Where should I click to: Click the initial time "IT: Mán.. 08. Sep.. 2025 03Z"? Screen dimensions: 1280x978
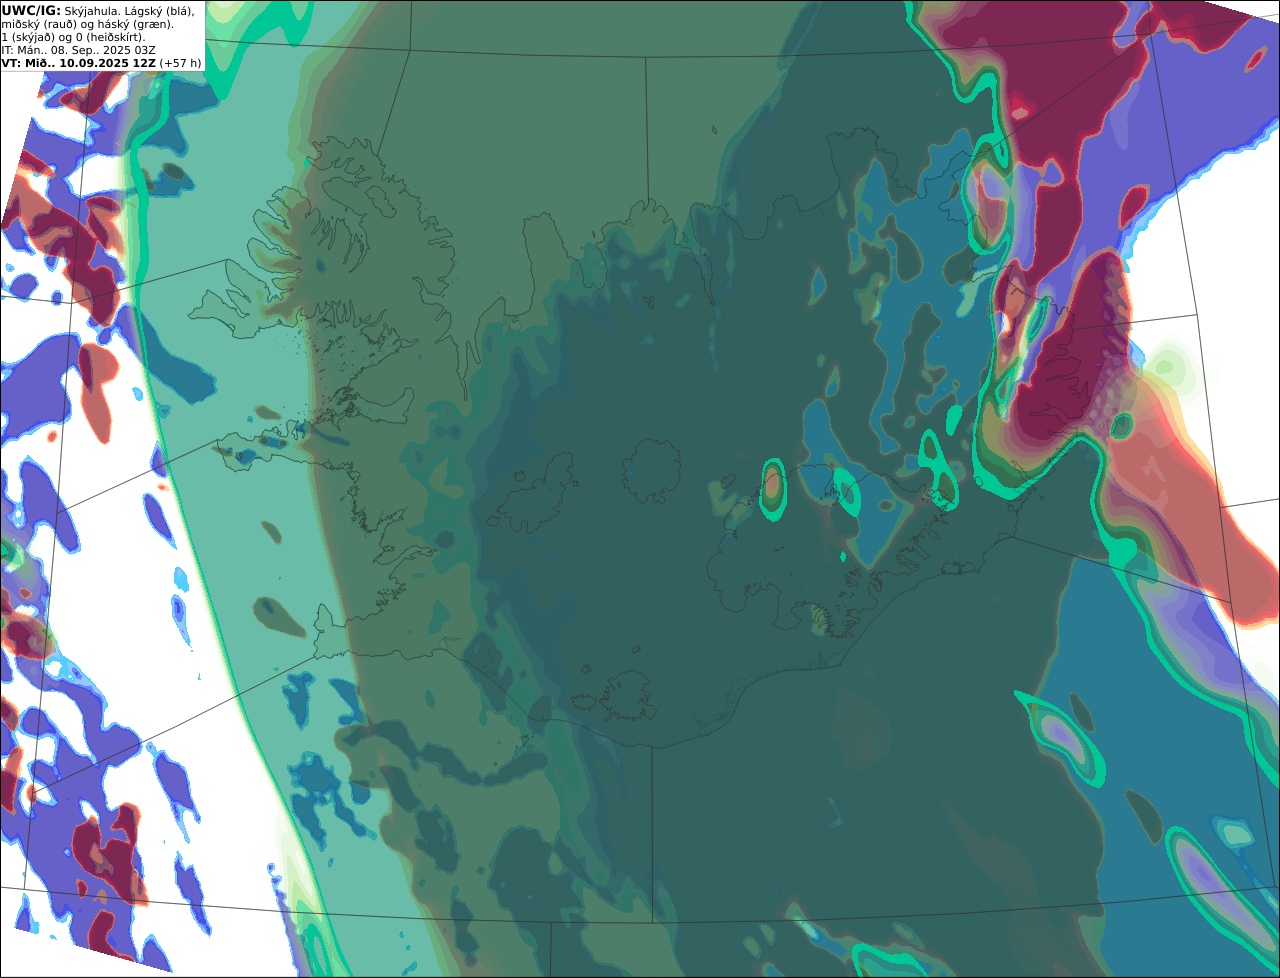(78, 50)
